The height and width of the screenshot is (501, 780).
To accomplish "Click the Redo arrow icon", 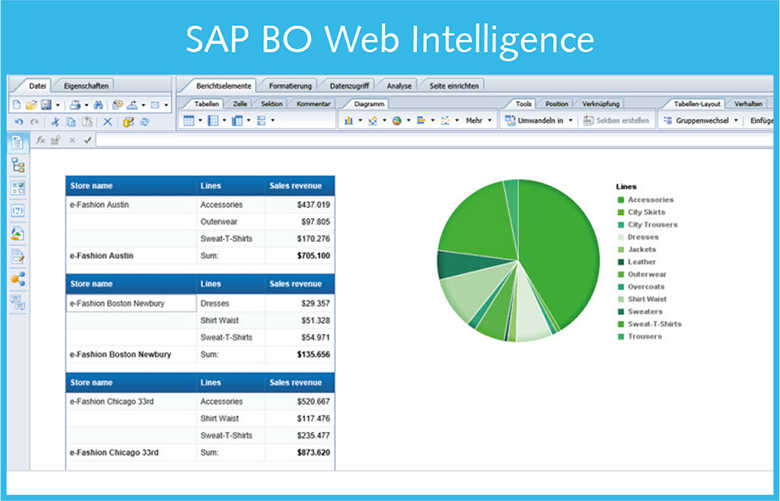I will coord(34,122).
